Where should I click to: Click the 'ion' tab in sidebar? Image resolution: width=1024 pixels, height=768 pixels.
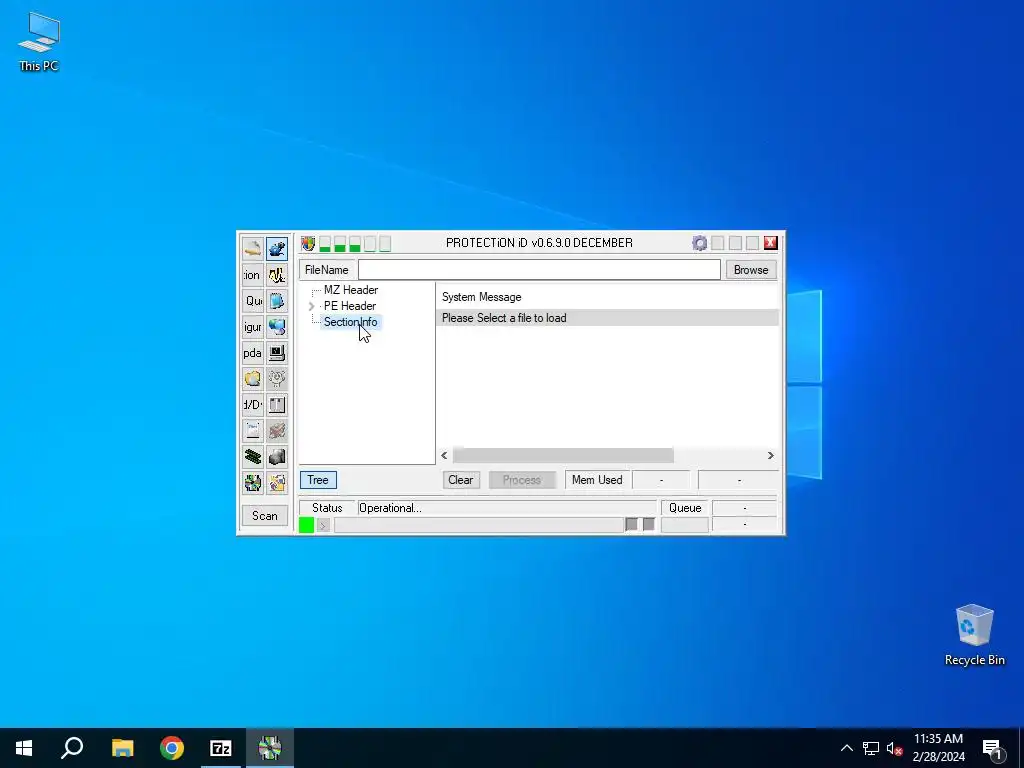(x=253, y=275)
